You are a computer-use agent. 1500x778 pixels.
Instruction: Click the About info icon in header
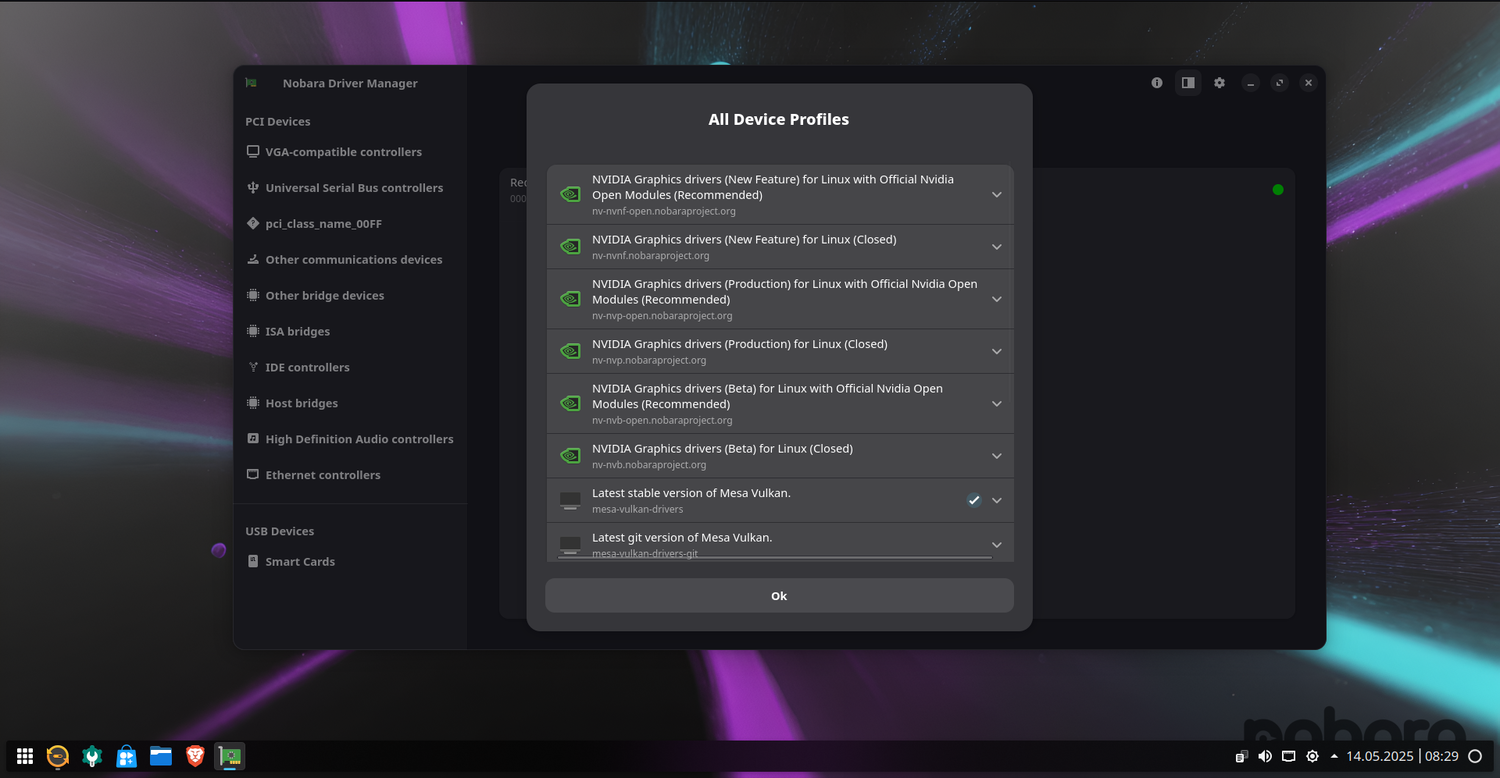(x=1157, y=83)
